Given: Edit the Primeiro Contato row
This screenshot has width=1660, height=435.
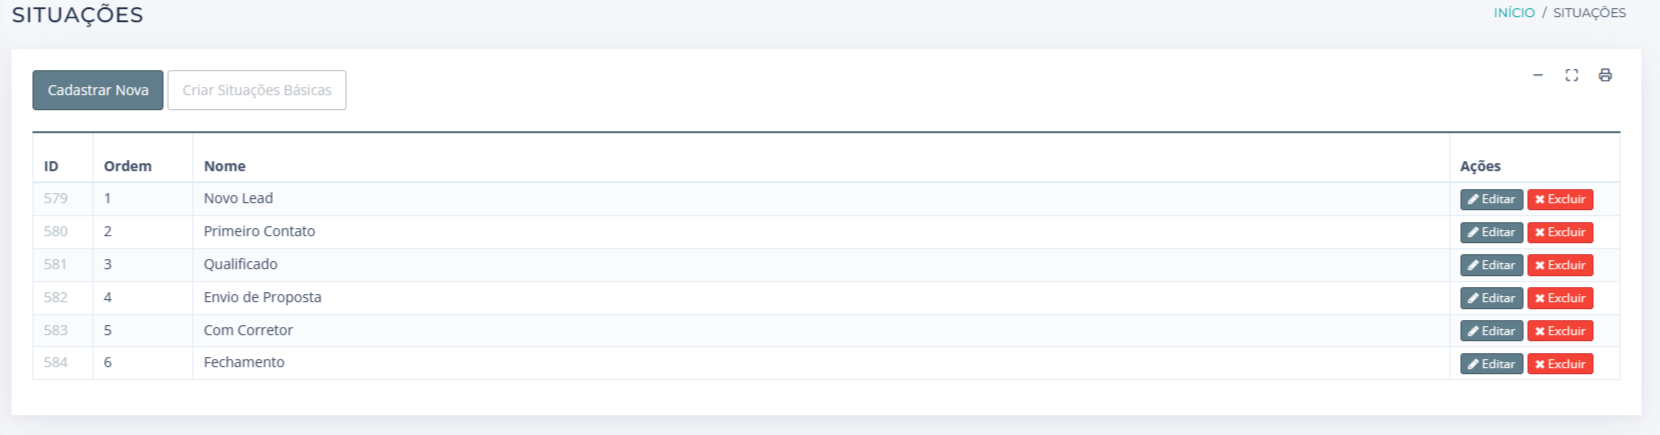Looking at the screenshot, I should click(1491, 232).
